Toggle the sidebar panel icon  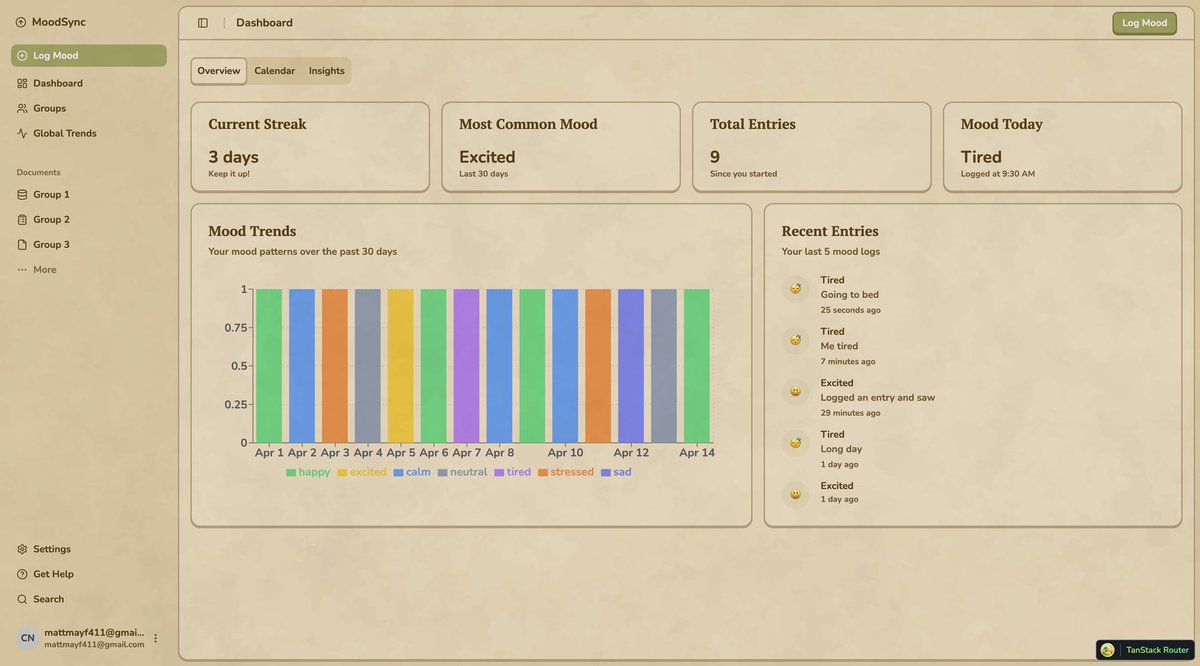point(203,23)
